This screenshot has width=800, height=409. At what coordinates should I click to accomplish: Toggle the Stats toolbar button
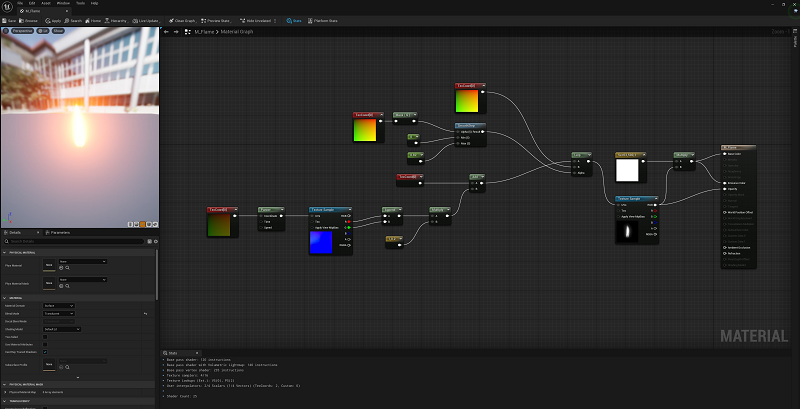(x=294, y=21)
